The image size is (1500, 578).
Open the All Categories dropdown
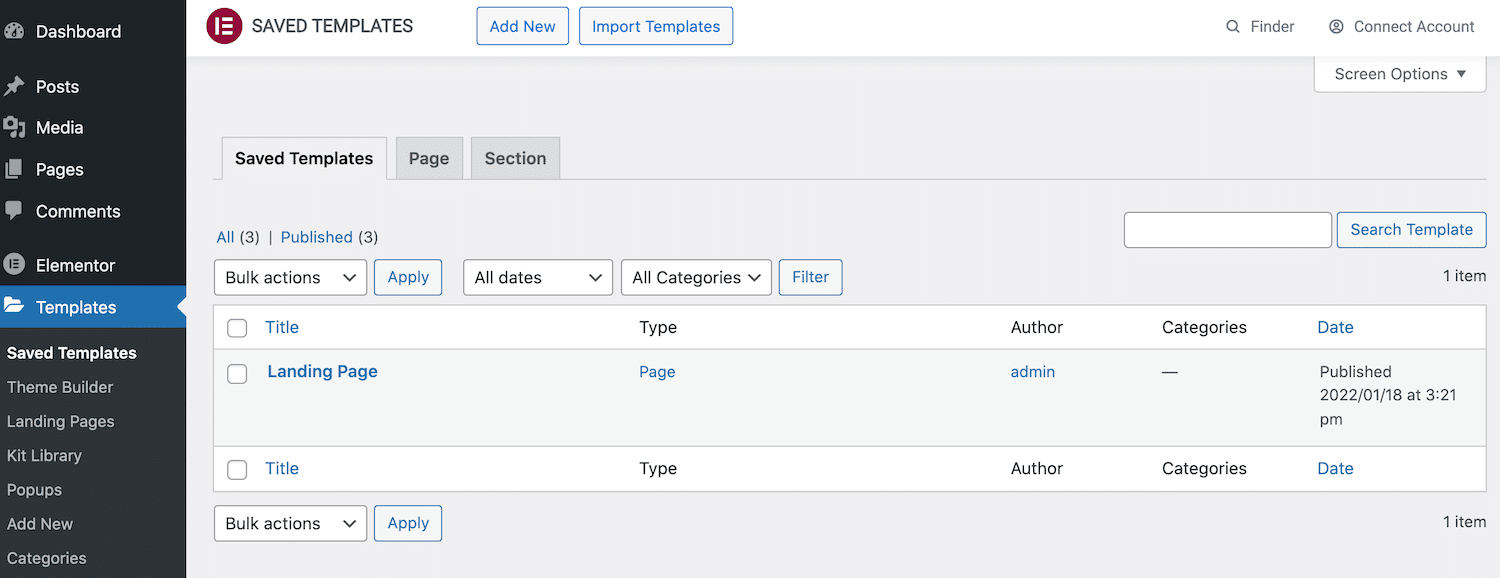tap(696, 277)
